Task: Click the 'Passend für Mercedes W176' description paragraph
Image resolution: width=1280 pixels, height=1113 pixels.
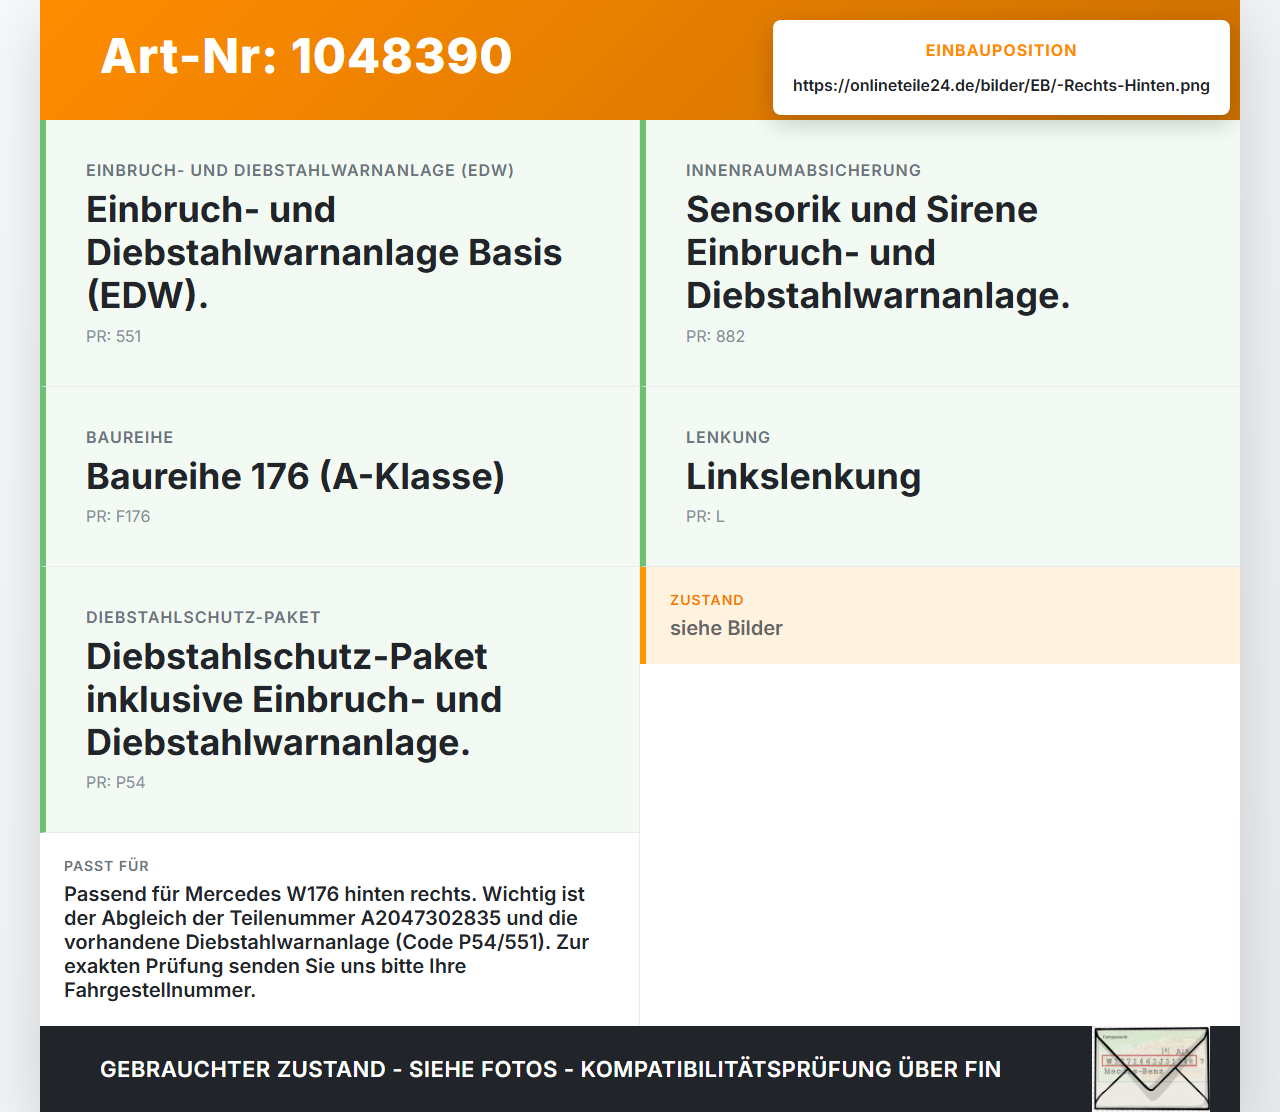Action: coord(326,942)
